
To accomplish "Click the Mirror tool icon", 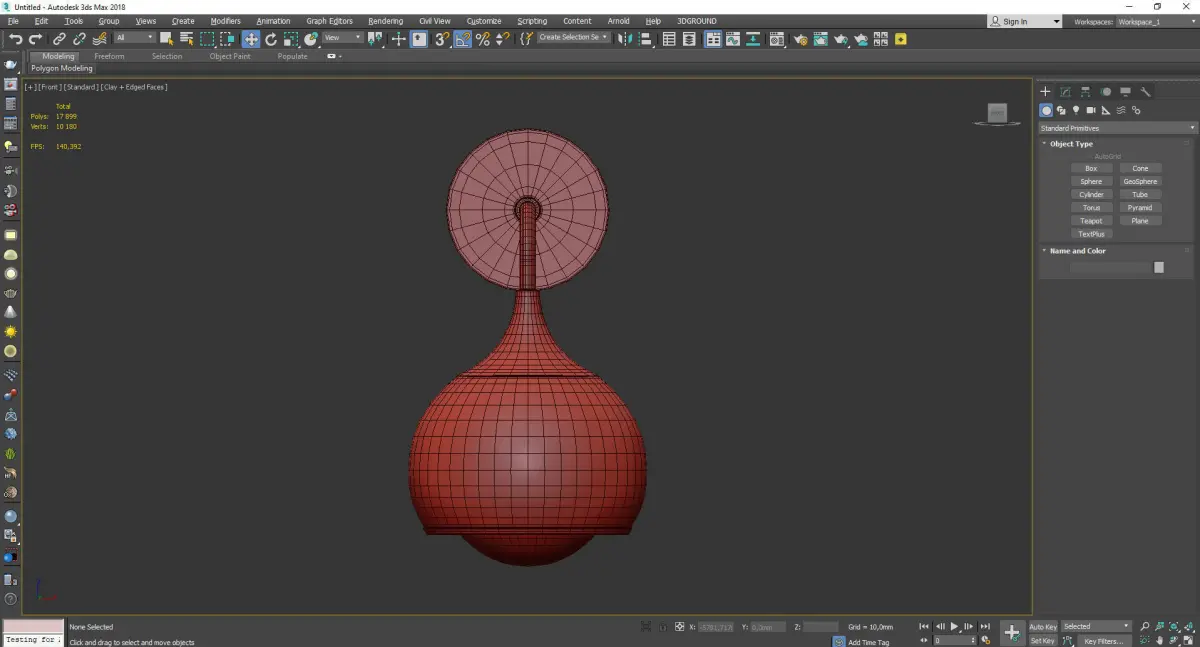I will point(624,39).
